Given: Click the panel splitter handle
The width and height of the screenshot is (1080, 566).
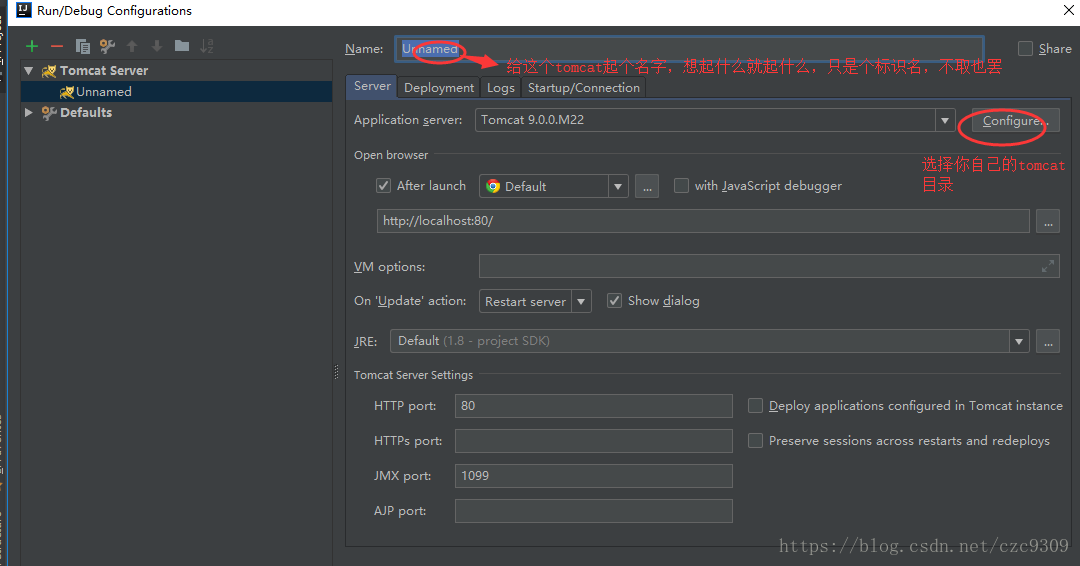Looking at the screenshot, I should click(x=336, y=372).
